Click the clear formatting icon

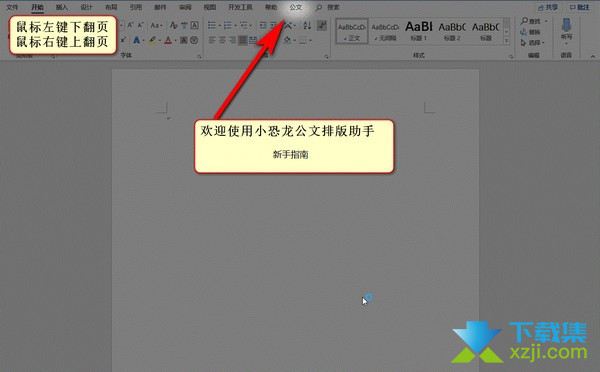pyautogui.click(x=174, y=26)
